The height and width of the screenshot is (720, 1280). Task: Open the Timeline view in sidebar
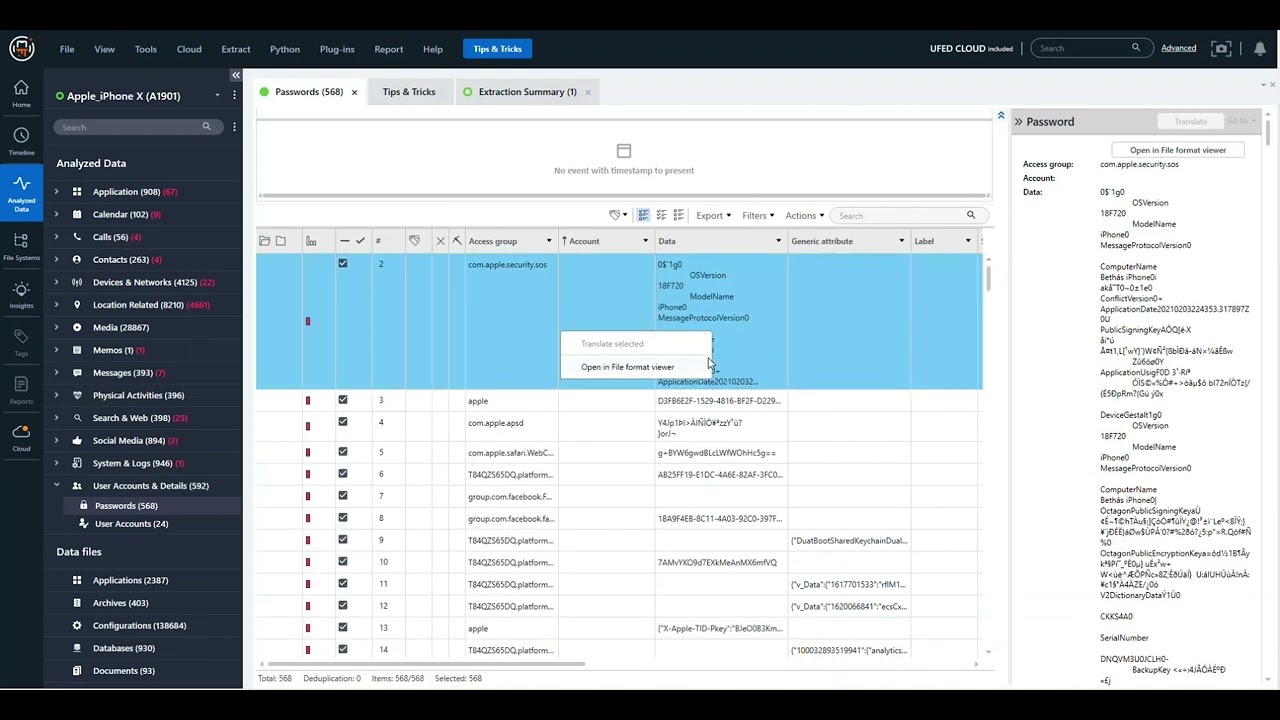[21, 141]
